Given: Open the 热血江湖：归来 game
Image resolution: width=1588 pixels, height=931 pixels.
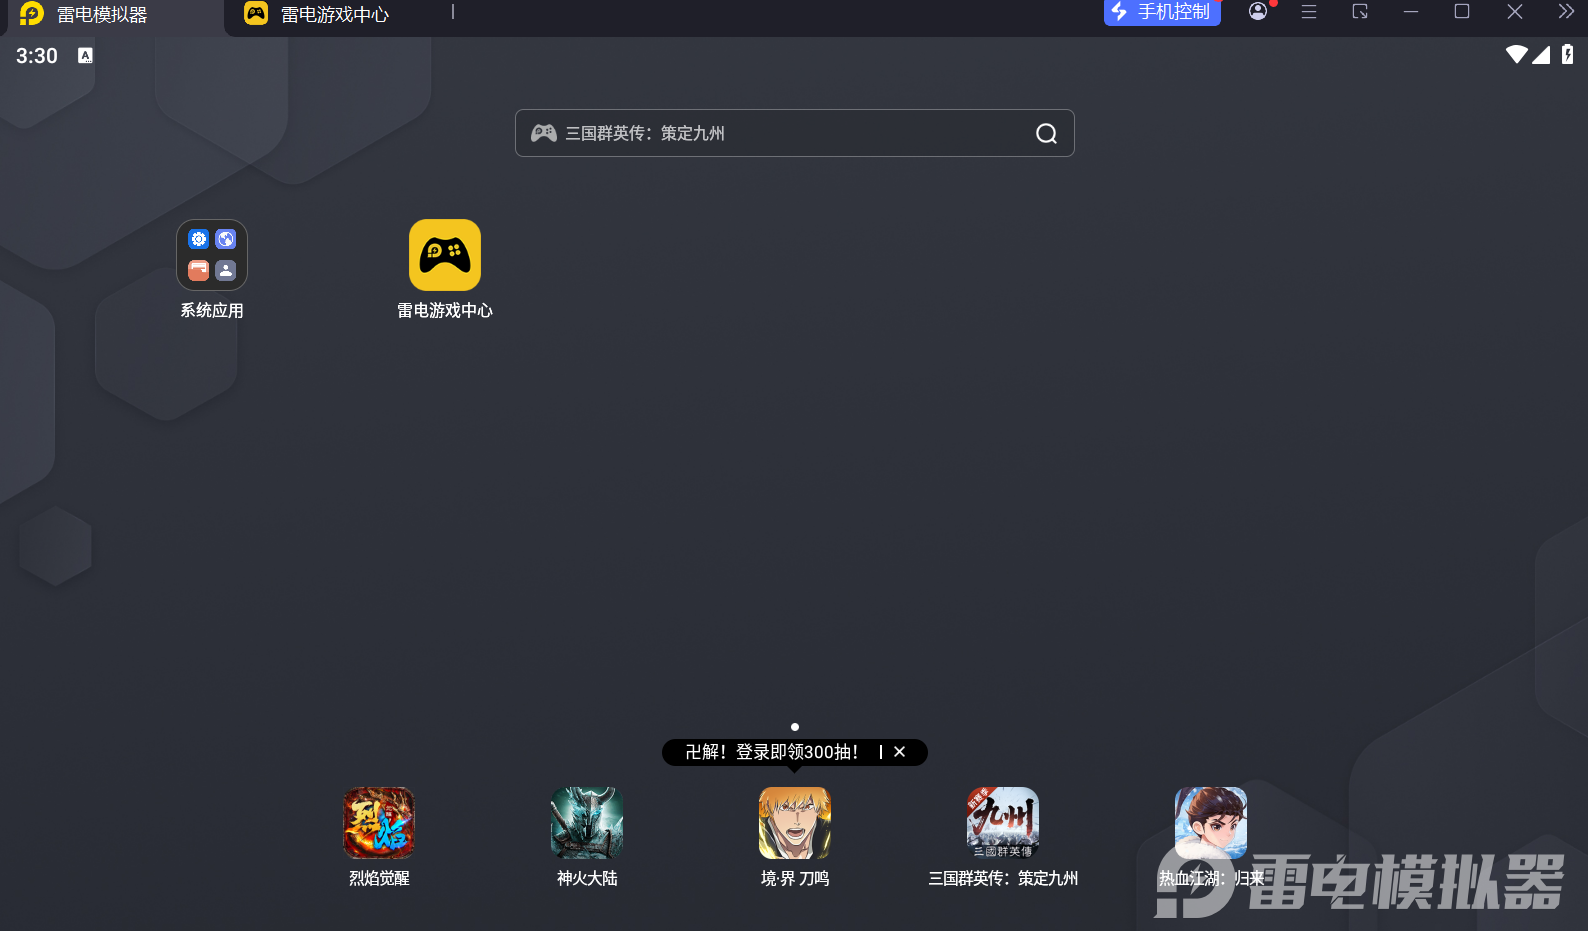Looking at the screenshot, I should pos(1211,823).
